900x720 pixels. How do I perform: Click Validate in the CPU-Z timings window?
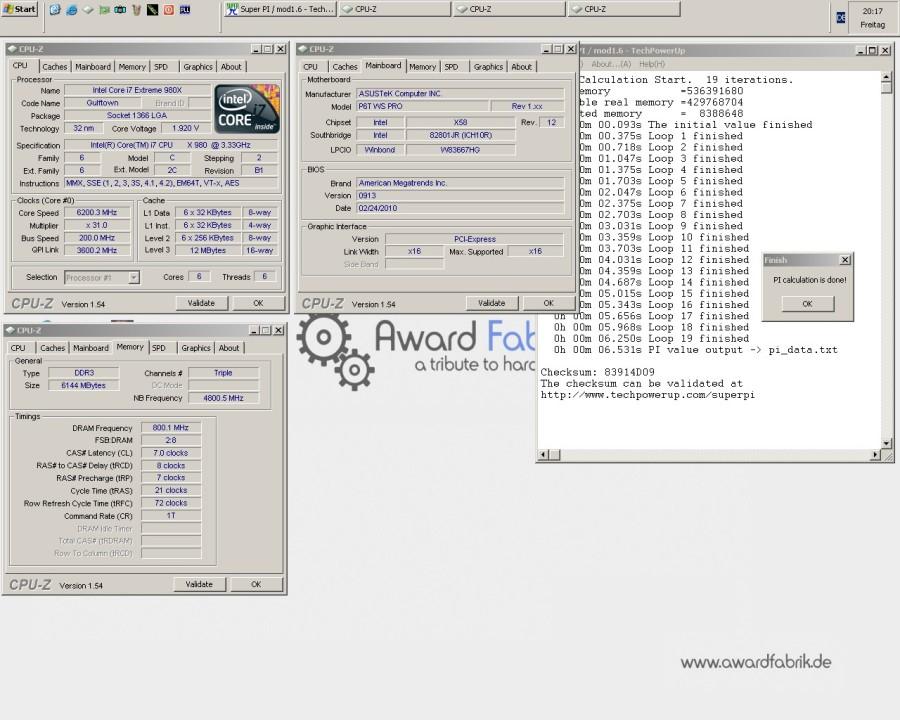(x=199, y=584)
